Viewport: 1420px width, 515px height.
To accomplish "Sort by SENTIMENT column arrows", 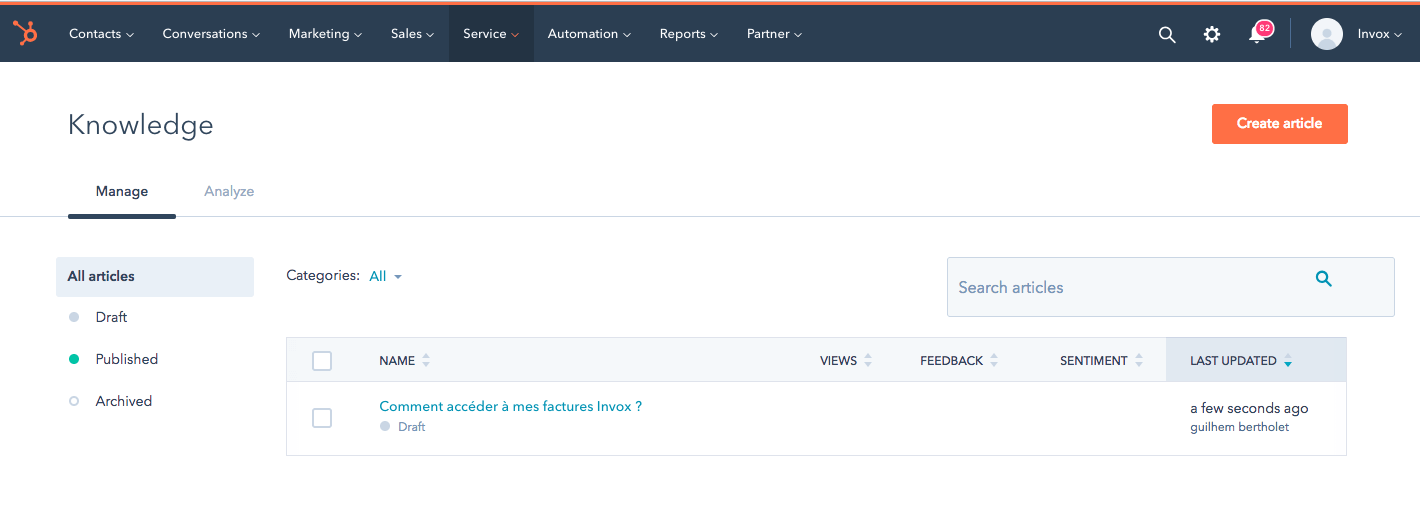I will click(x=1139, y=361).
